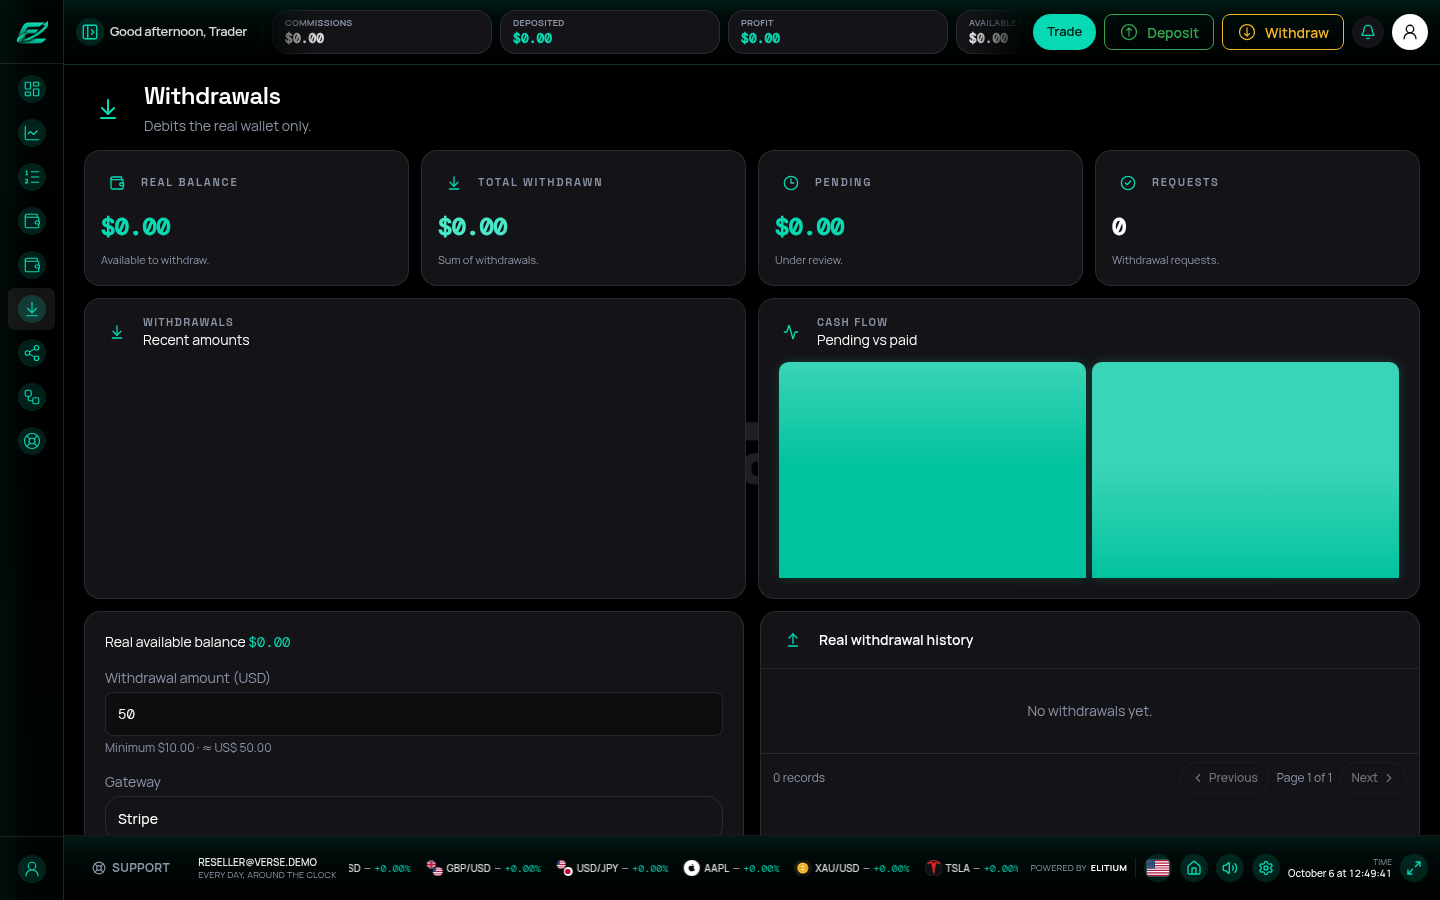Image resolution: width=1440 pixels, height=900 pixels.
Task: Go to Next page of history
Action: pos(1373,778)
